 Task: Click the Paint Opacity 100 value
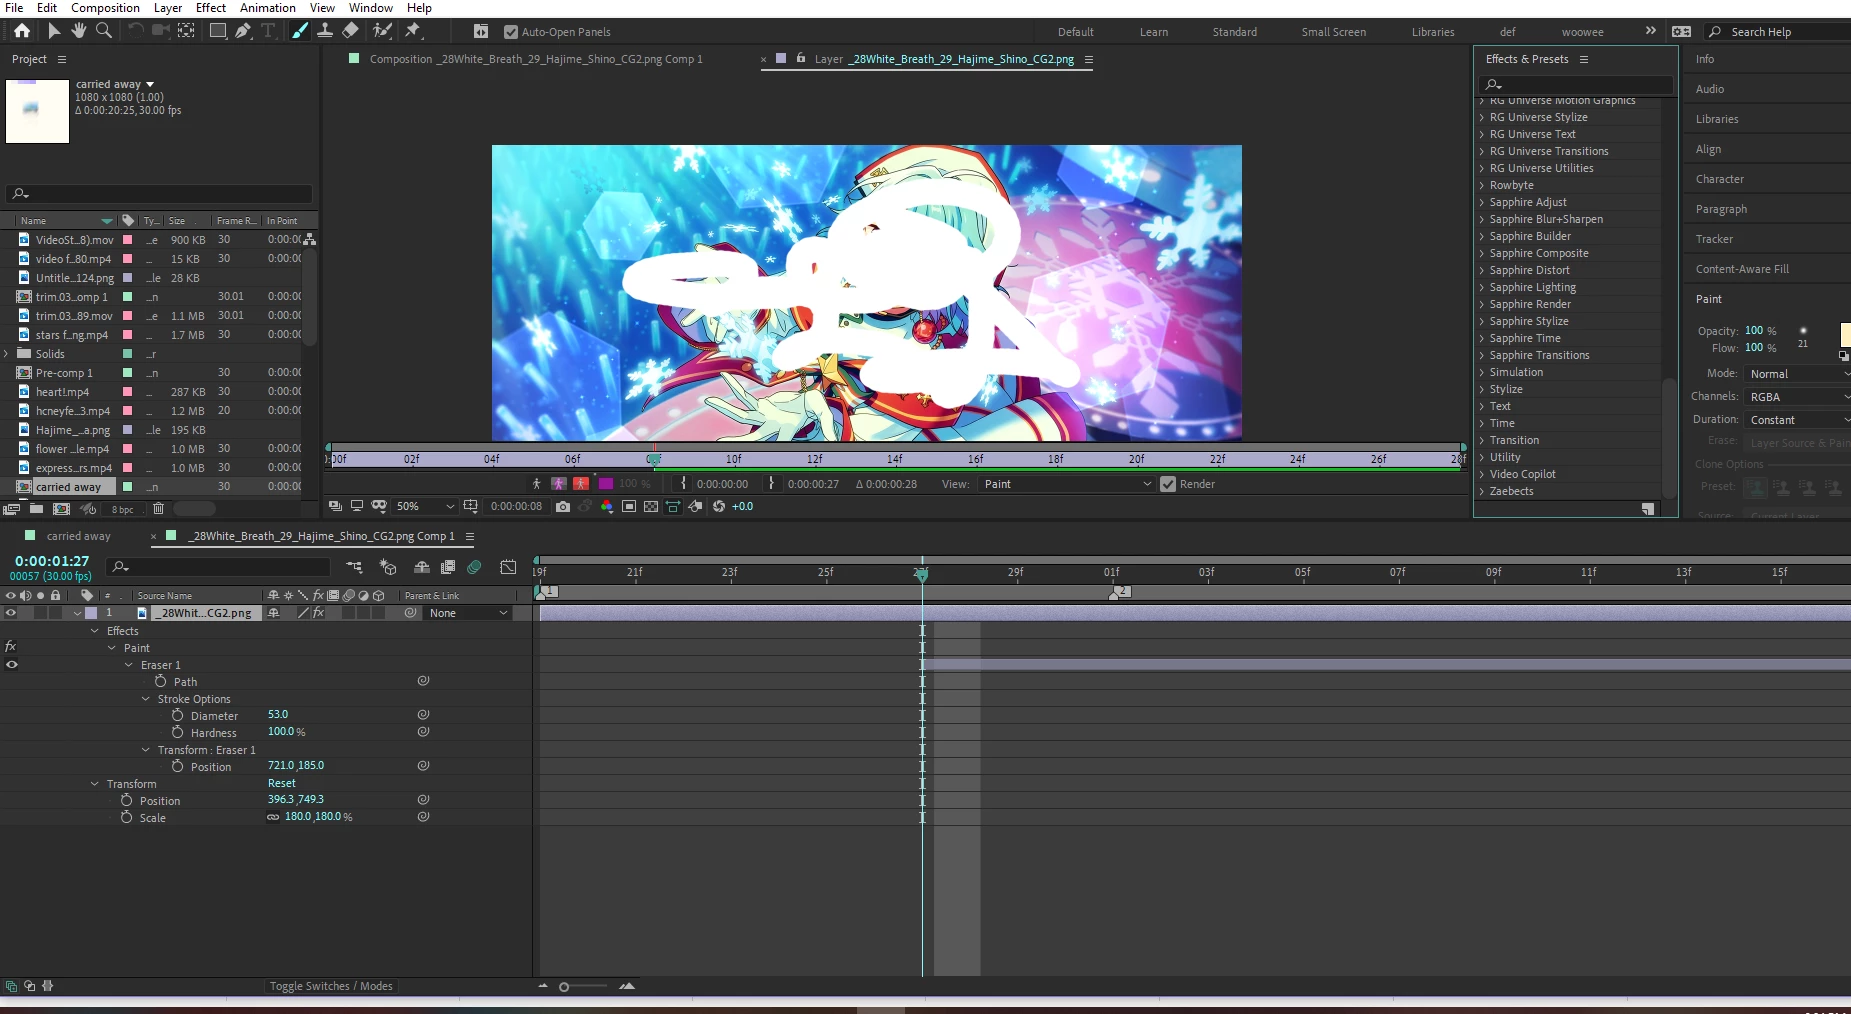click(x=1754, y=330)
